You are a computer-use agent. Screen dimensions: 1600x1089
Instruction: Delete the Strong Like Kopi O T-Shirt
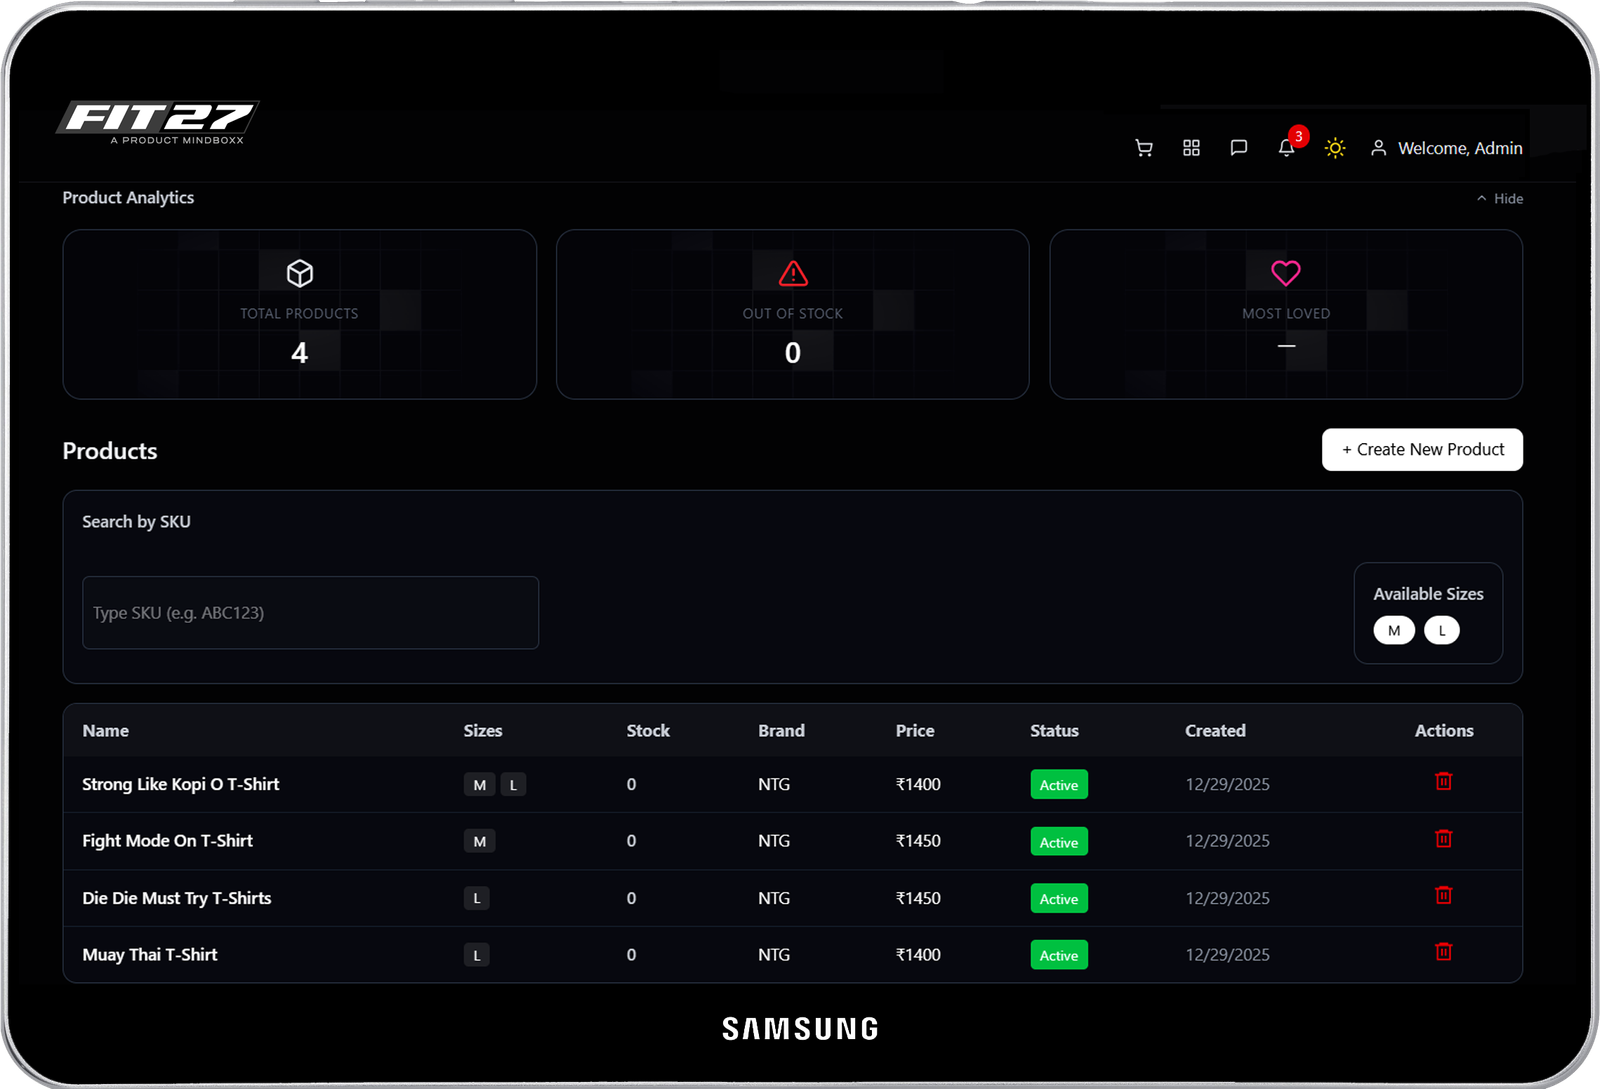coord(1443,781)
